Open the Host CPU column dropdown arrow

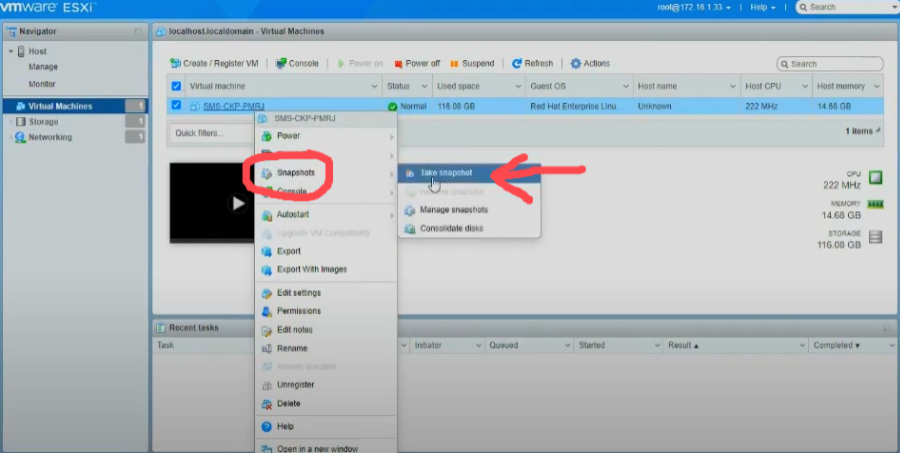(x=805, y=86)
